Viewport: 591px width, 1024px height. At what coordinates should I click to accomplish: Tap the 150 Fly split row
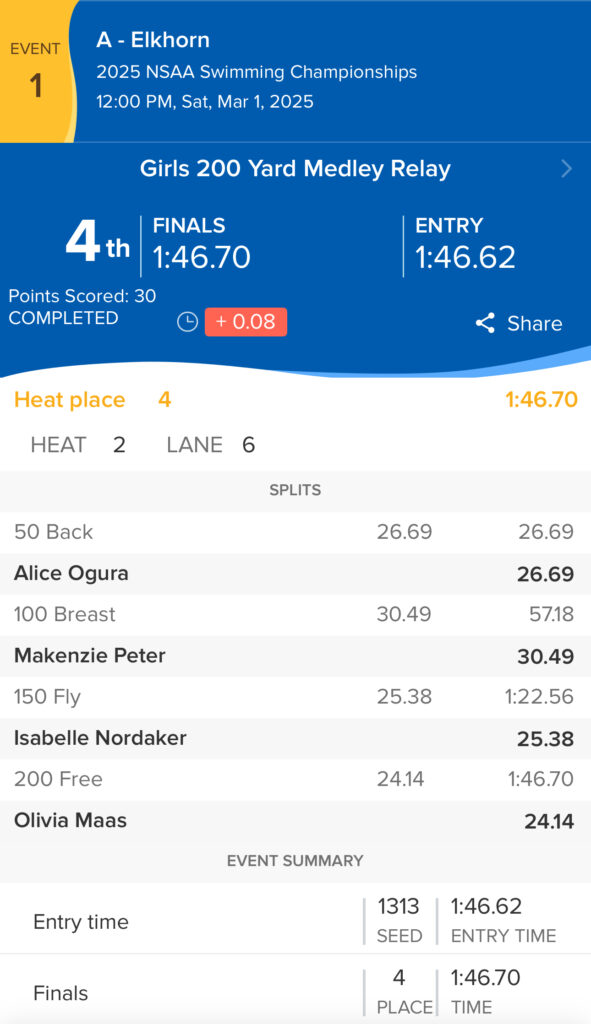(x=295, y=697)
